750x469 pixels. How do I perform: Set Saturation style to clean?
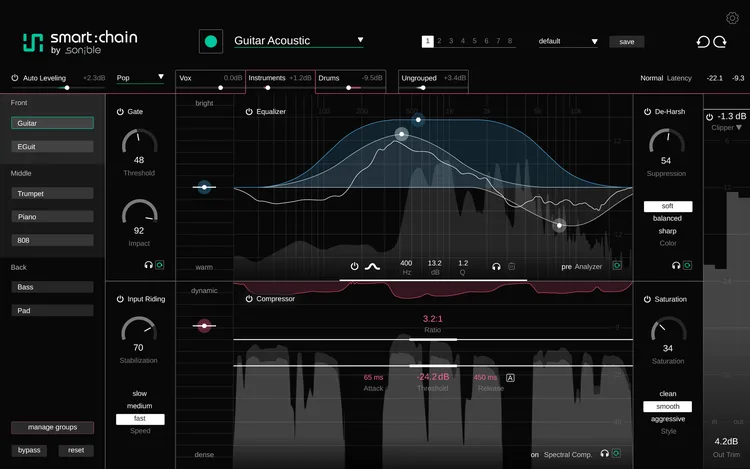tap(668, 394)
